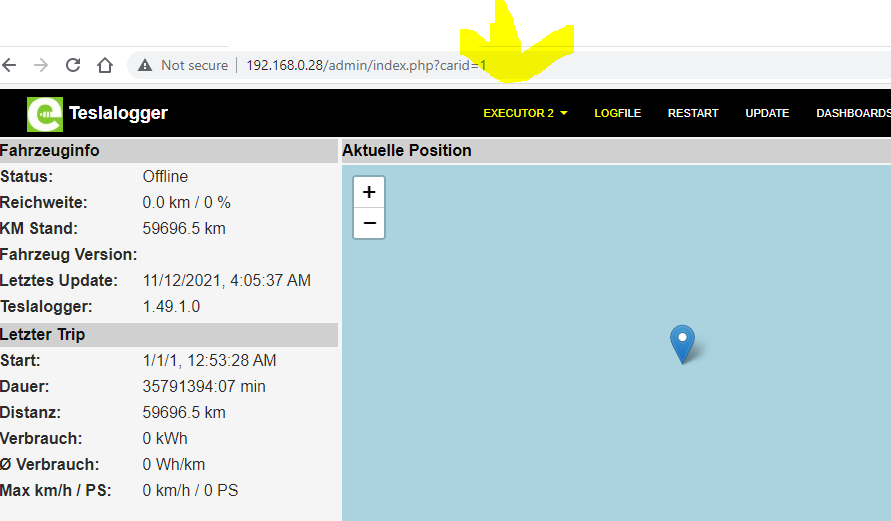Viewport: 891px width, 521px height.
Task: Select Reichweite value 0.0 km / 0 %
Action: (x=186, y=203)
